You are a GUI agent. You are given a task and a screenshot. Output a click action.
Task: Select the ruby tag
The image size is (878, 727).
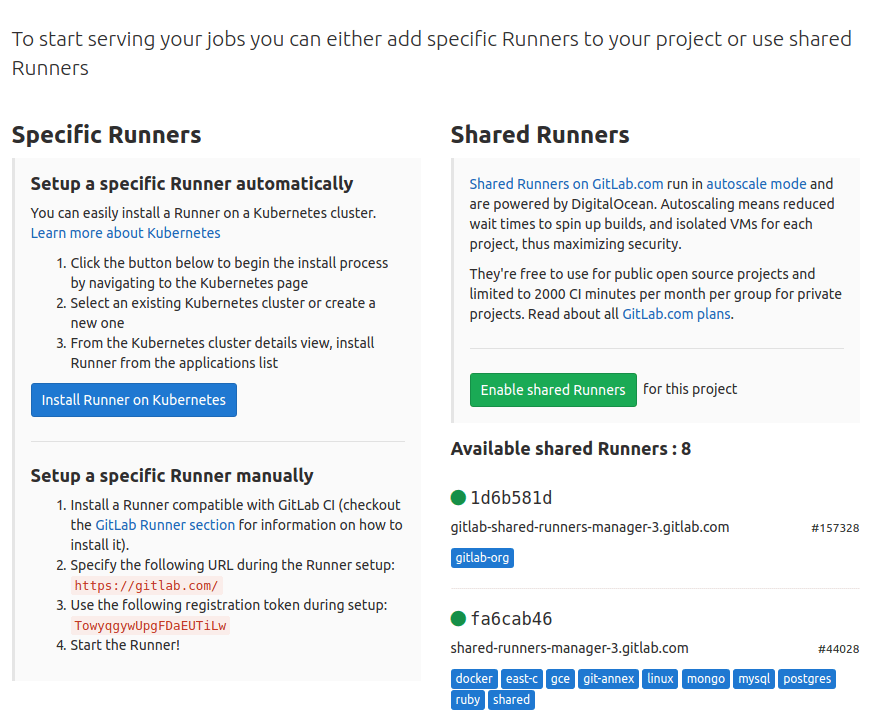(468, 700)
